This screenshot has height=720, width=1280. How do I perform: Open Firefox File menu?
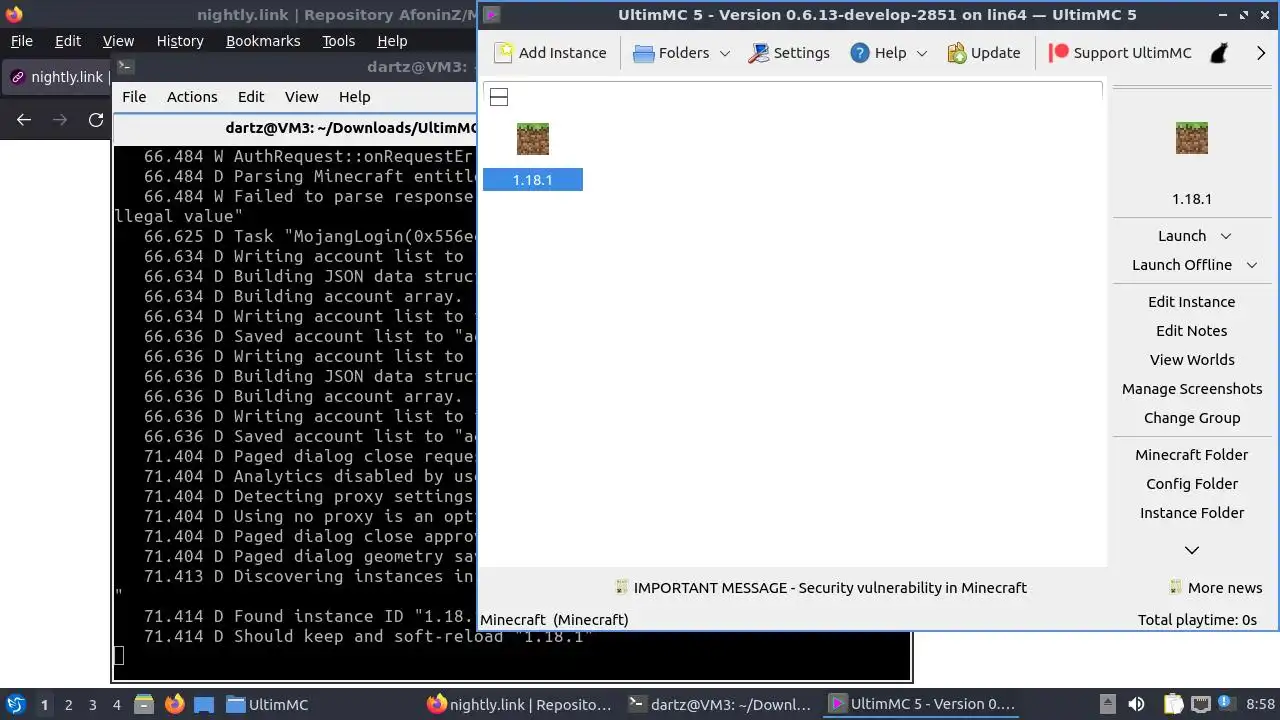coord(21,41)
